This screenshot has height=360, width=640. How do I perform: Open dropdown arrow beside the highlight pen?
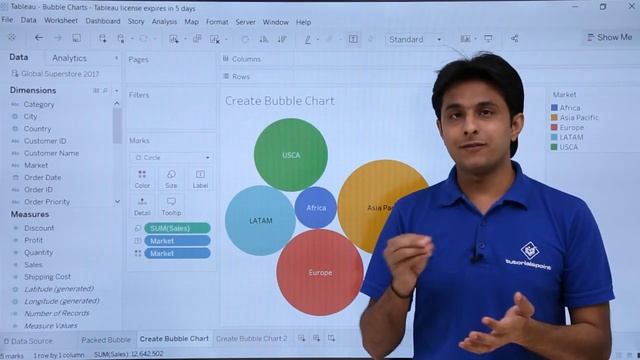tap(318, 40)
